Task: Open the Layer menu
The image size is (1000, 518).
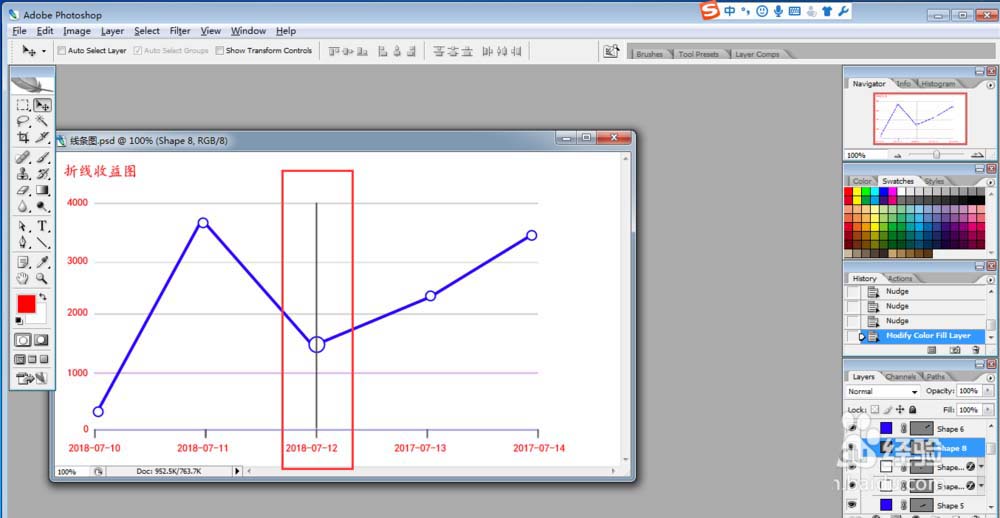Action: (x=112, y=31)
